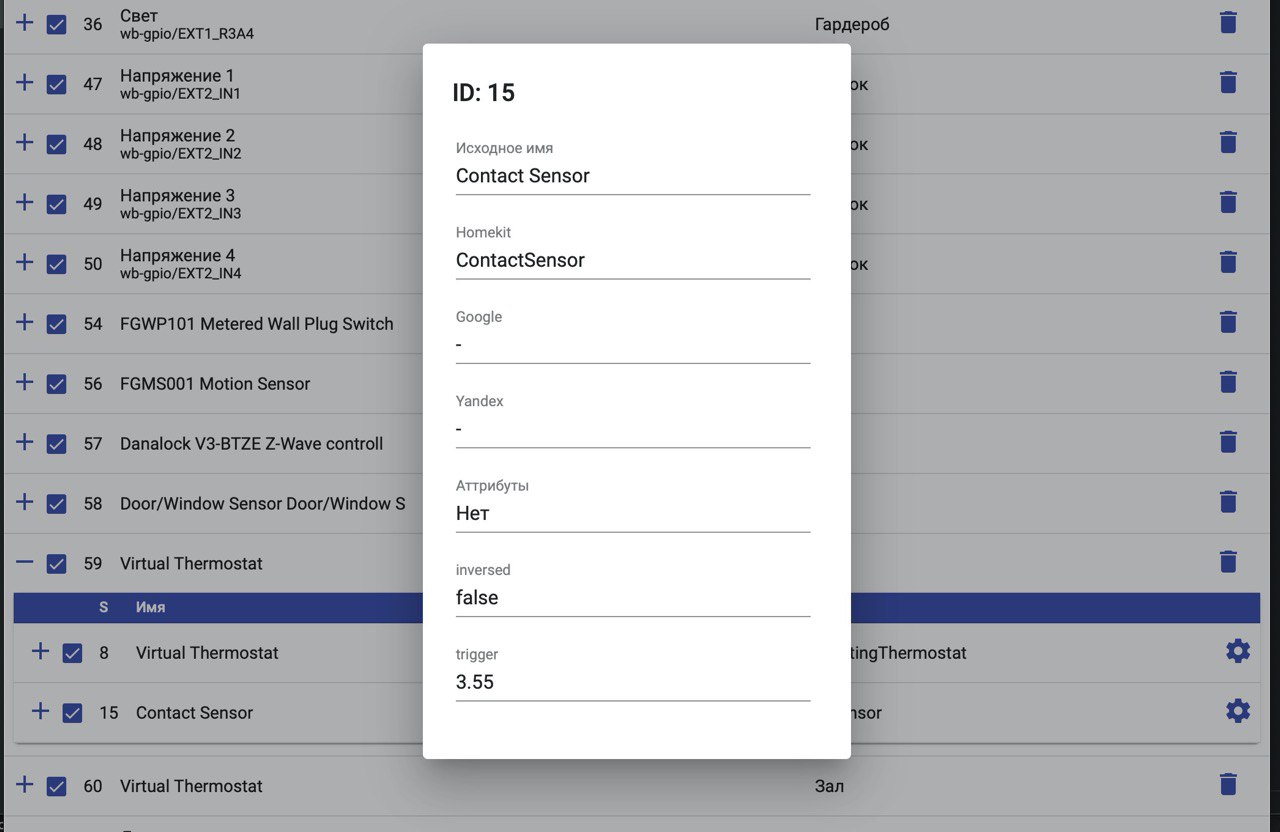Toggle checkbox for device 58 Door/Window Sensor
The width and height of the screenshot is (1280, 832).
click(x=57, y=504)
